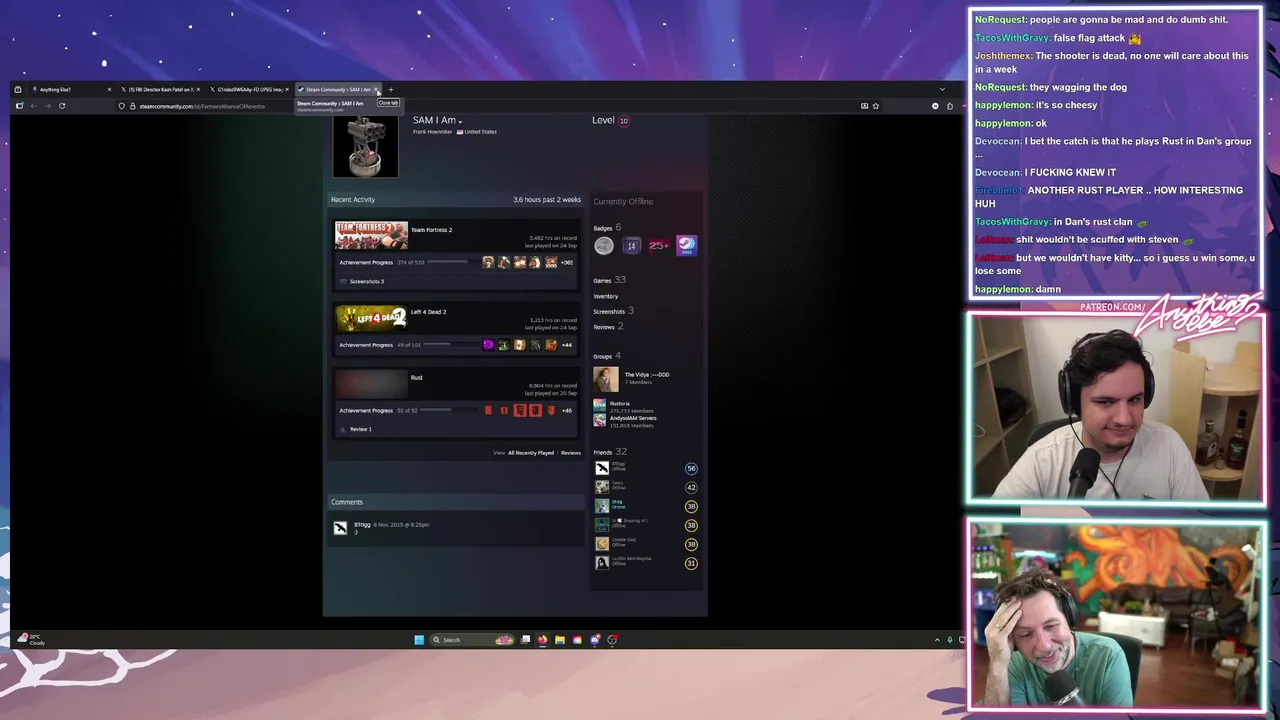Show hidden system tray icons
Viewport: 1280px width, 720px height.
(x=937, y=640)
